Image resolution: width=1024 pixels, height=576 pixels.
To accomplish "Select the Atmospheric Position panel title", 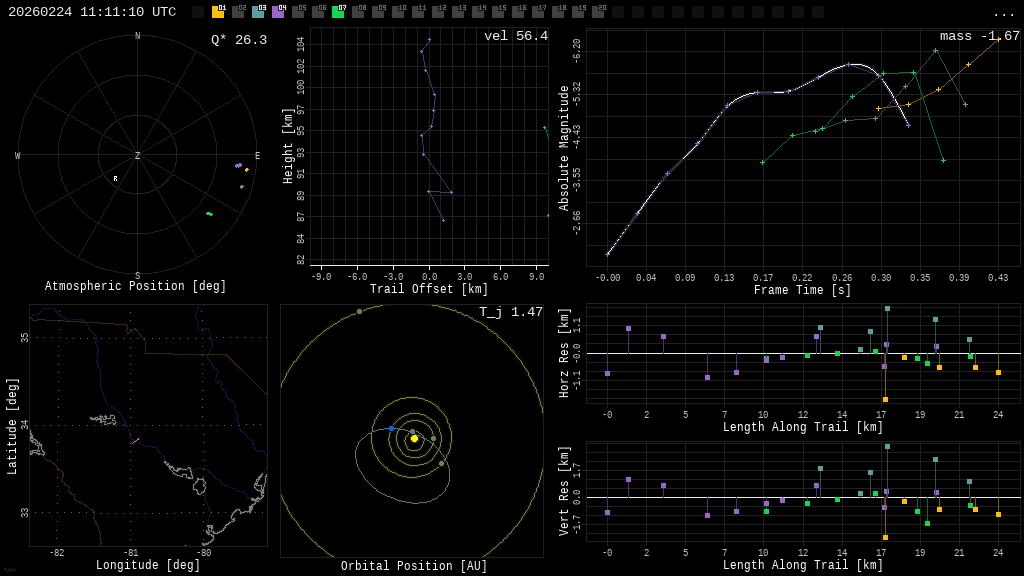I will tap(136, 287).
